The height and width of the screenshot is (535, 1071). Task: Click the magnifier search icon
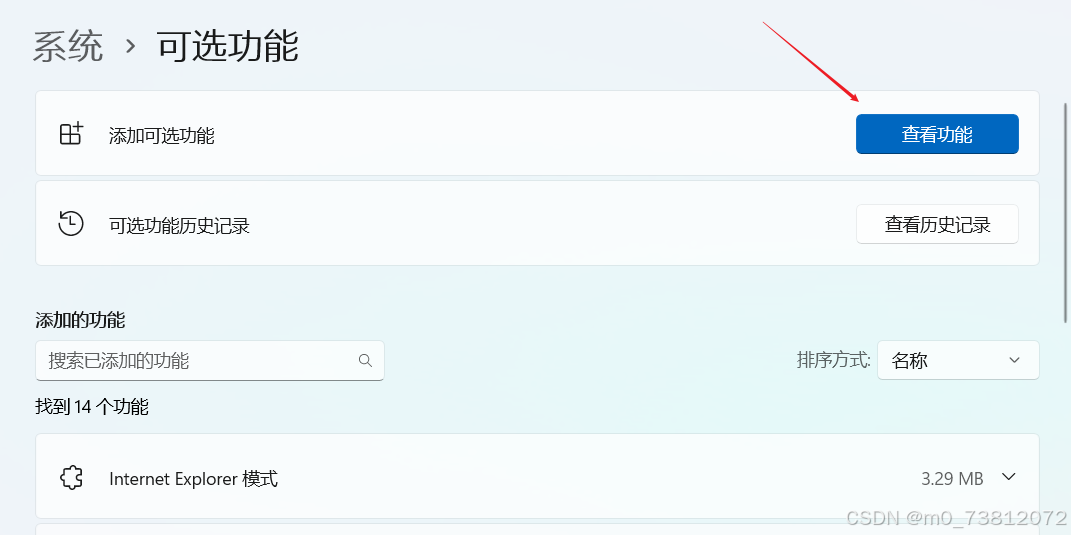(x=365, y=360)
